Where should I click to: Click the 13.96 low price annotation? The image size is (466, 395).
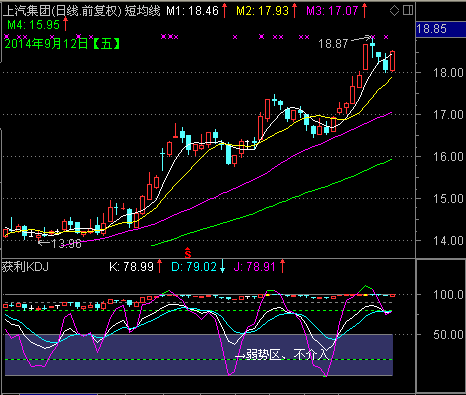pos(67,244)
